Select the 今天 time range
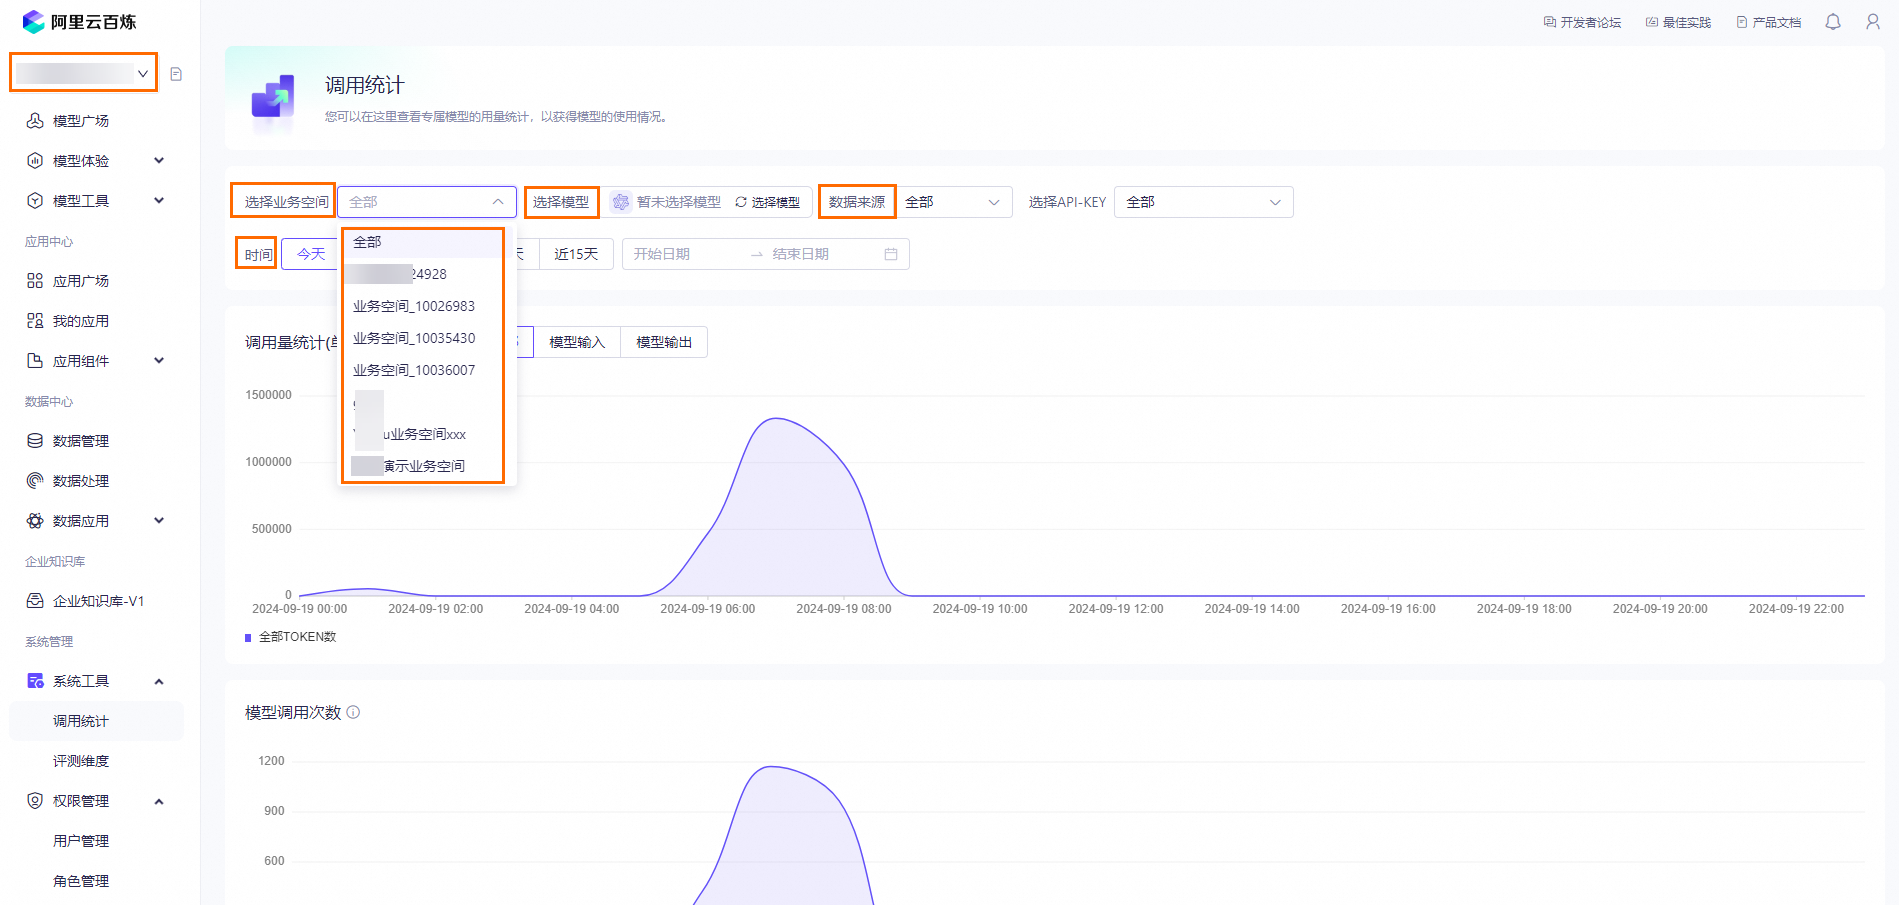Image resolution: width=1899 pixels, height=905 pixels. click(x=311, y=254)
